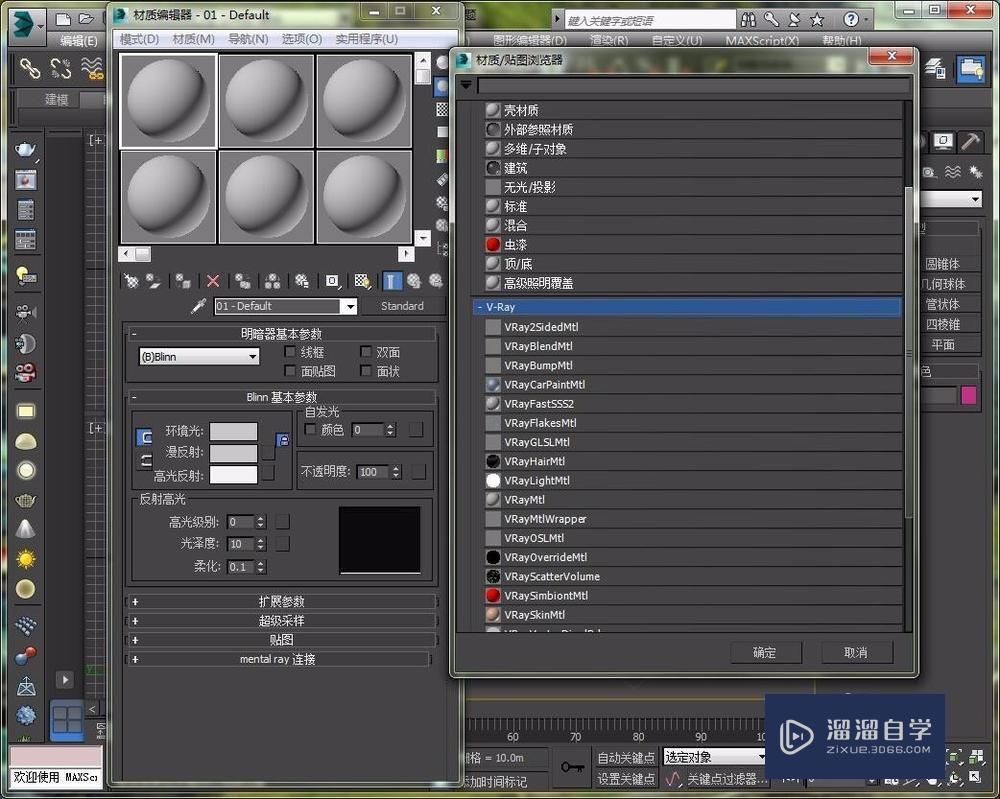
Task: Click magenta object color swatch in command panel
Action: click(x=968, y=395)
